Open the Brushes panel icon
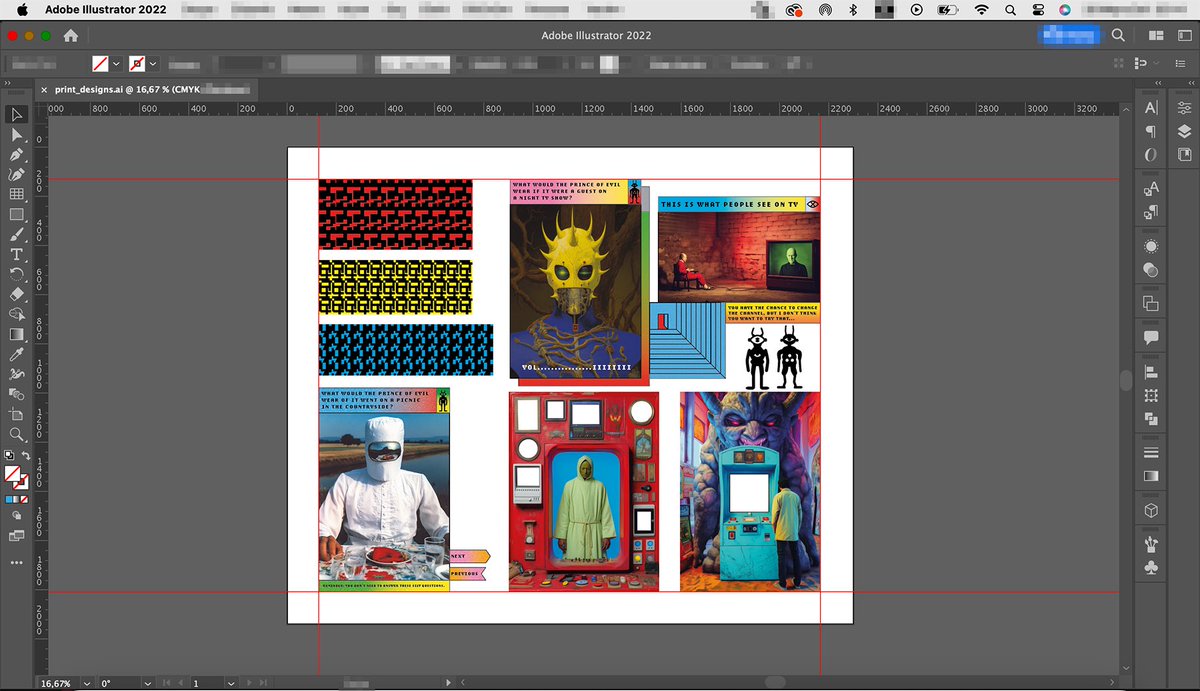The height and width of the screenshot is (691, 1200). pos(1151,544)
